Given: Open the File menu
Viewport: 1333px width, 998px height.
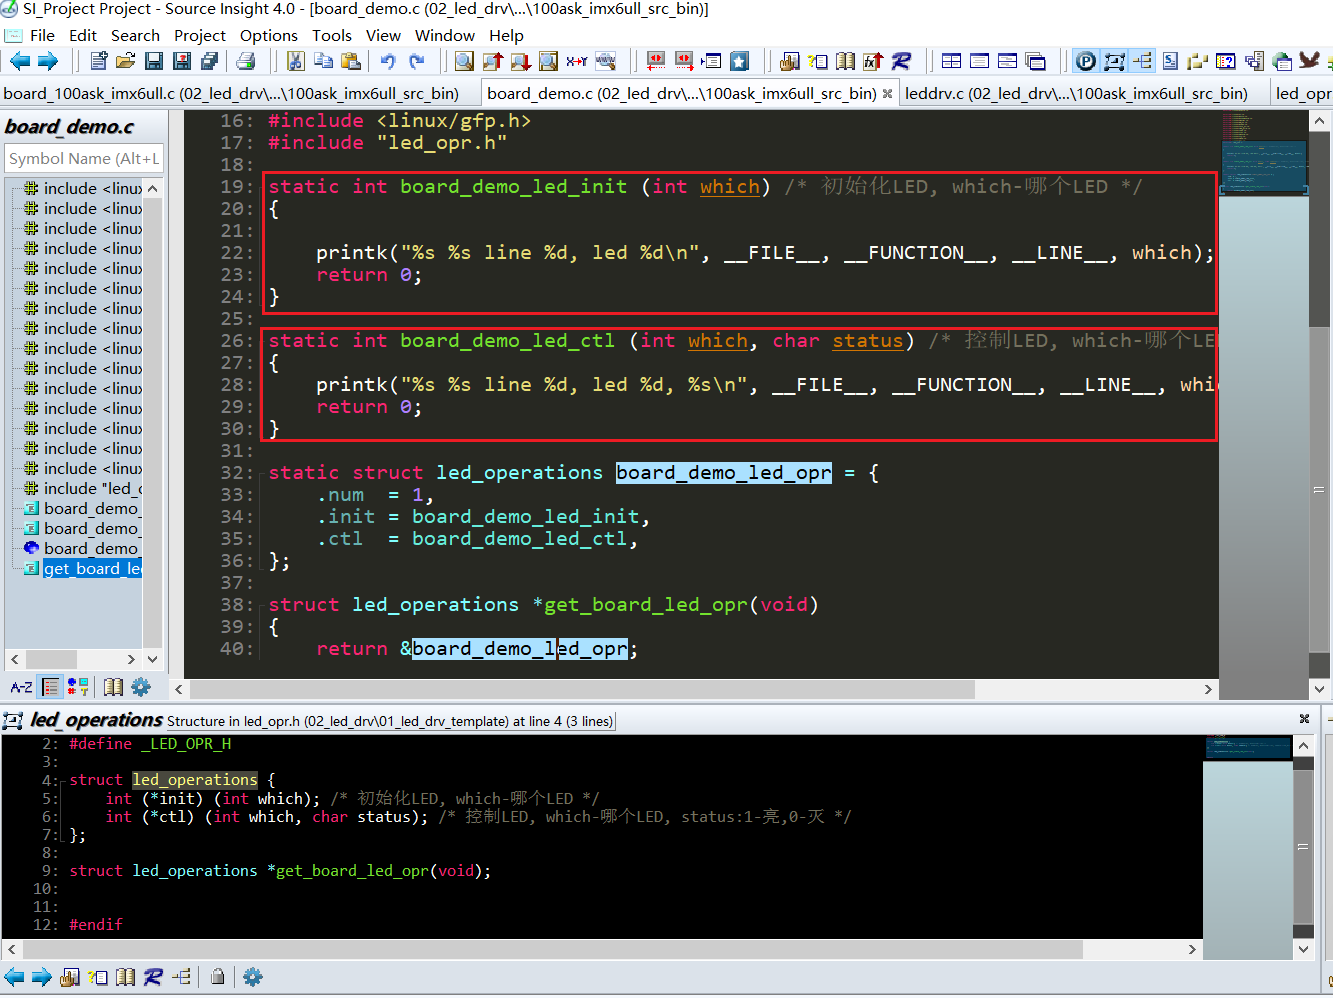Looking at the screenshot, I should (x=42, y=35).
